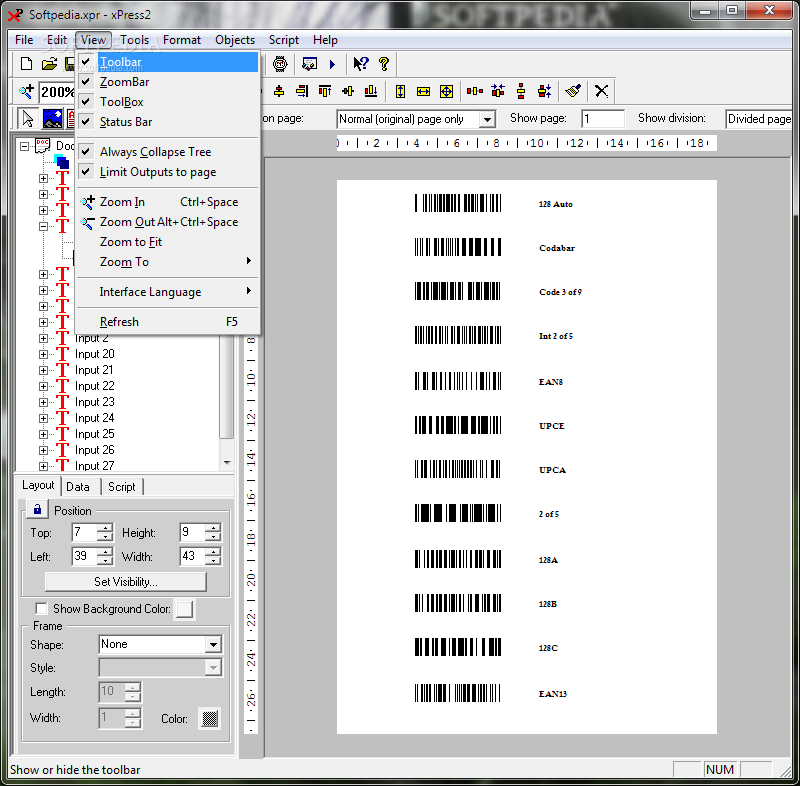Image resolution: width=800 pixels, height=786 pixels.
Task: Increase the Top position value
Action: [105, 528]
